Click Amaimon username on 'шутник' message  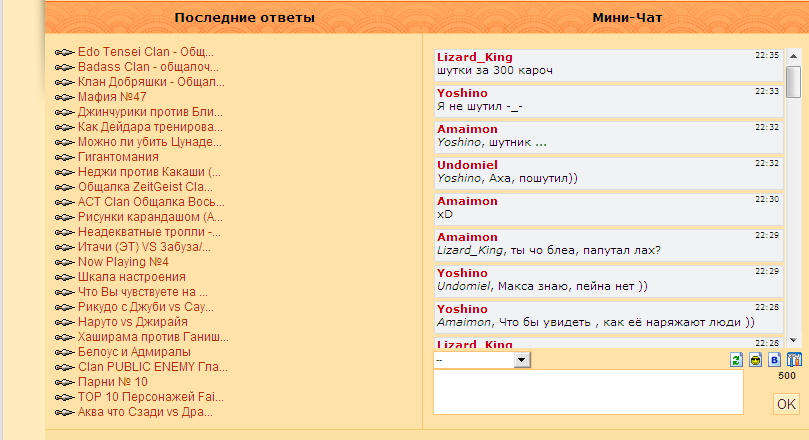(x=467, y=129)
